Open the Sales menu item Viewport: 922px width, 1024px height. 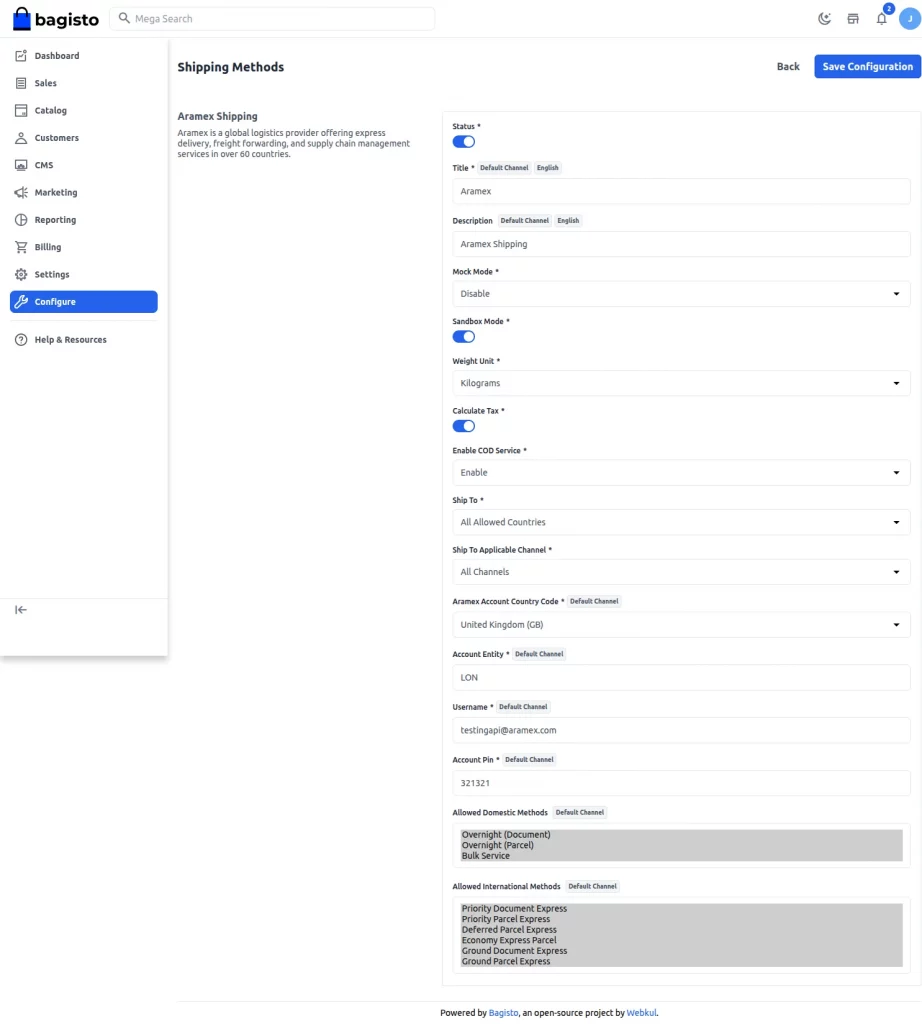(x=84, y=83)
